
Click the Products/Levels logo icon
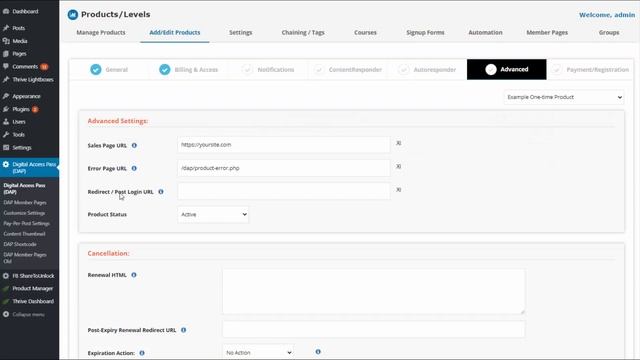73,15
